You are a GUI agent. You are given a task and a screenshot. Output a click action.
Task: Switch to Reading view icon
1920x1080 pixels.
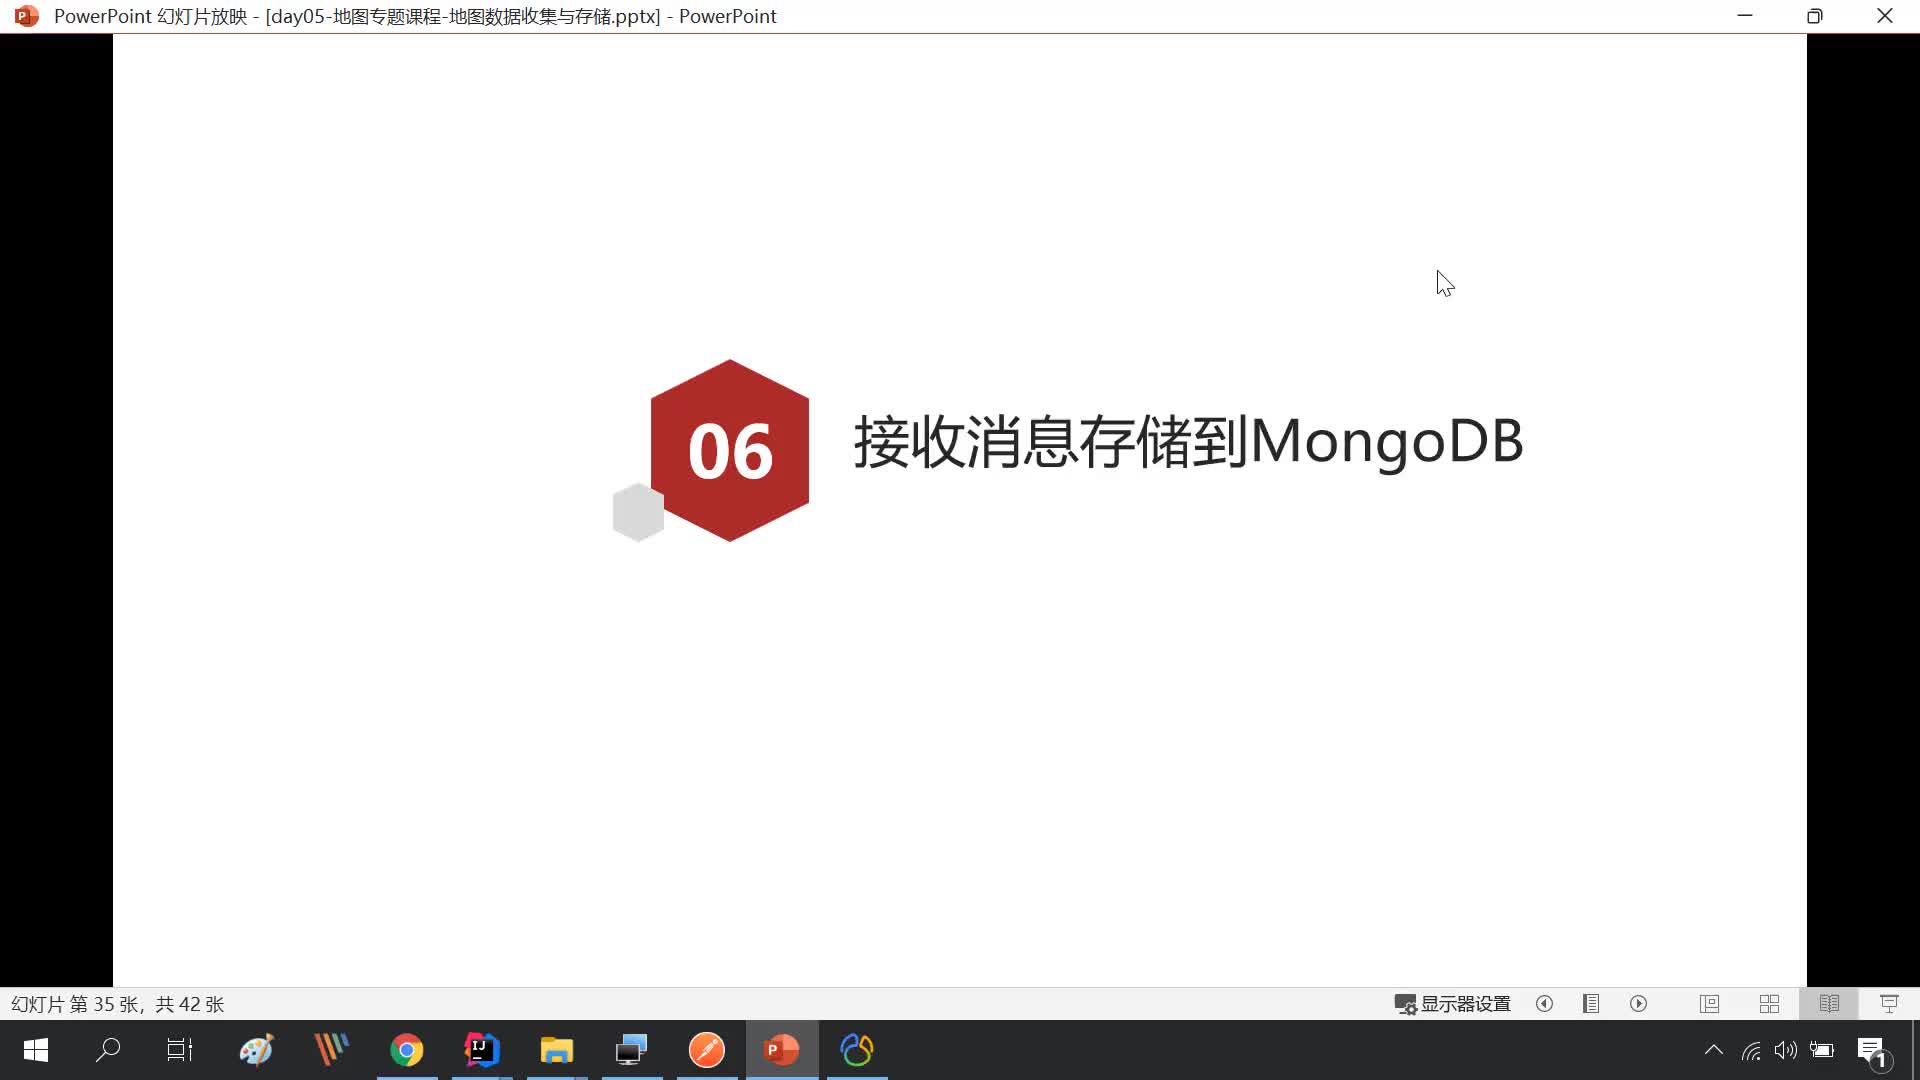coord(1829,1004)
